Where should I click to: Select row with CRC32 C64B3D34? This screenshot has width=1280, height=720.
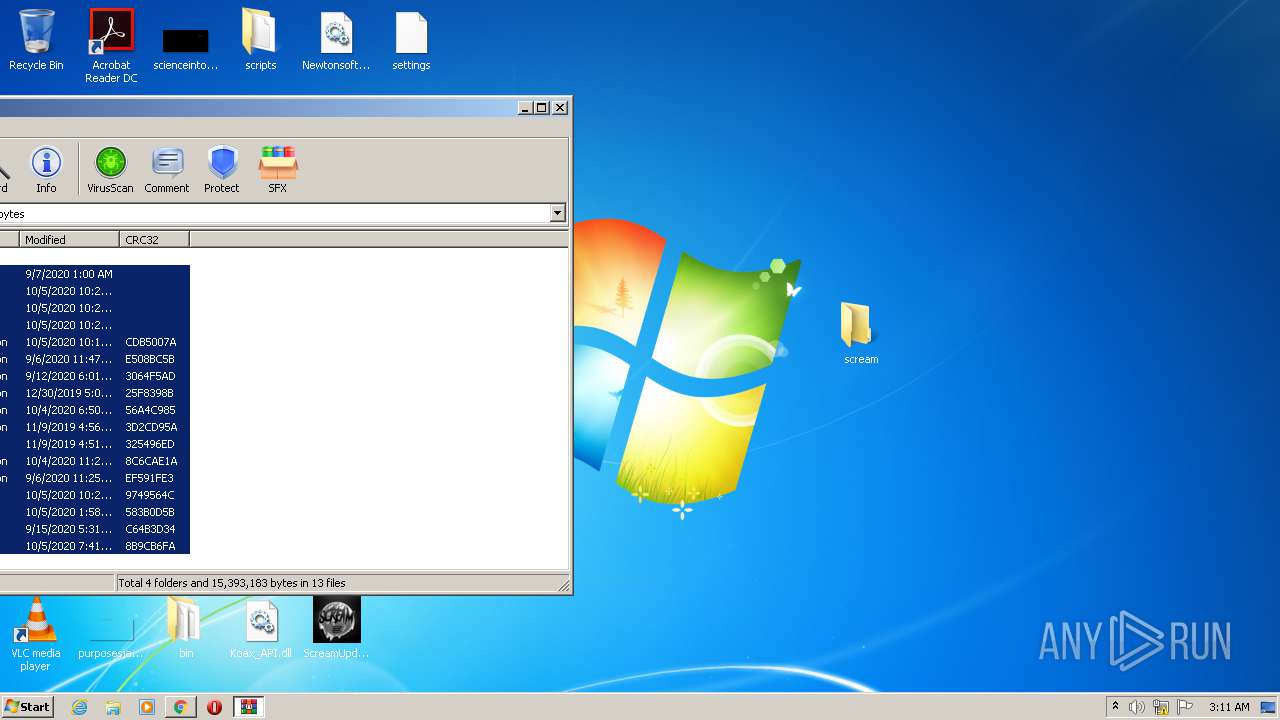(x=95, y=529)
